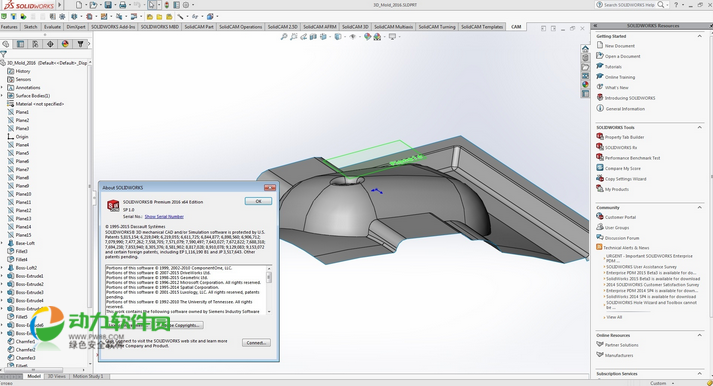Open the SolidCAM Operations tab
This screenshot has width=713, height=386.
(241, 27)
